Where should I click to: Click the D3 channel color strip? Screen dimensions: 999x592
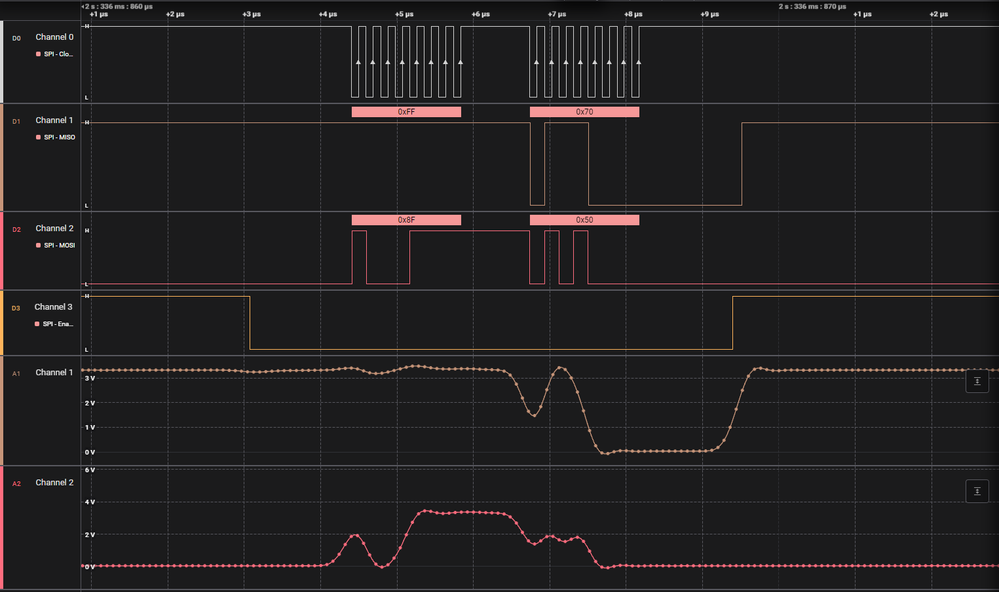pyautogui.click(x=2, y=323)
